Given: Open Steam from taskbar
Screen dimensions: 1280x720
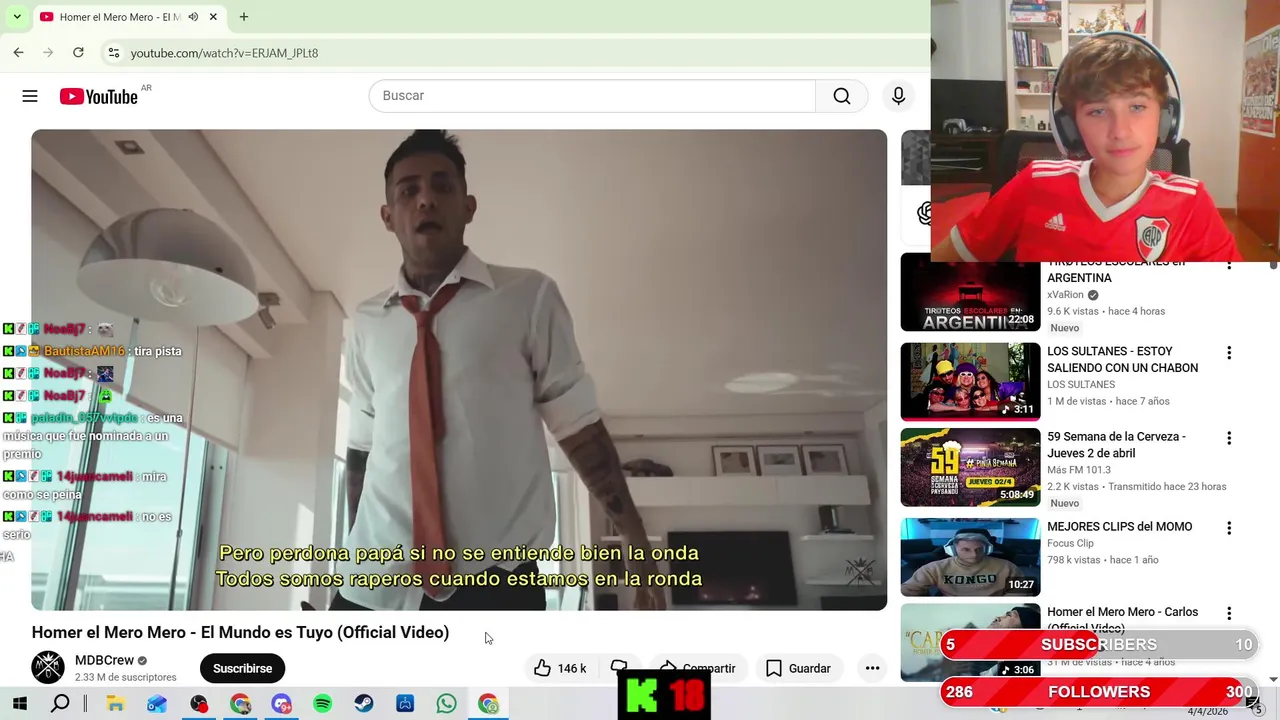Looking at the screenshot, I should coord(364,704).
